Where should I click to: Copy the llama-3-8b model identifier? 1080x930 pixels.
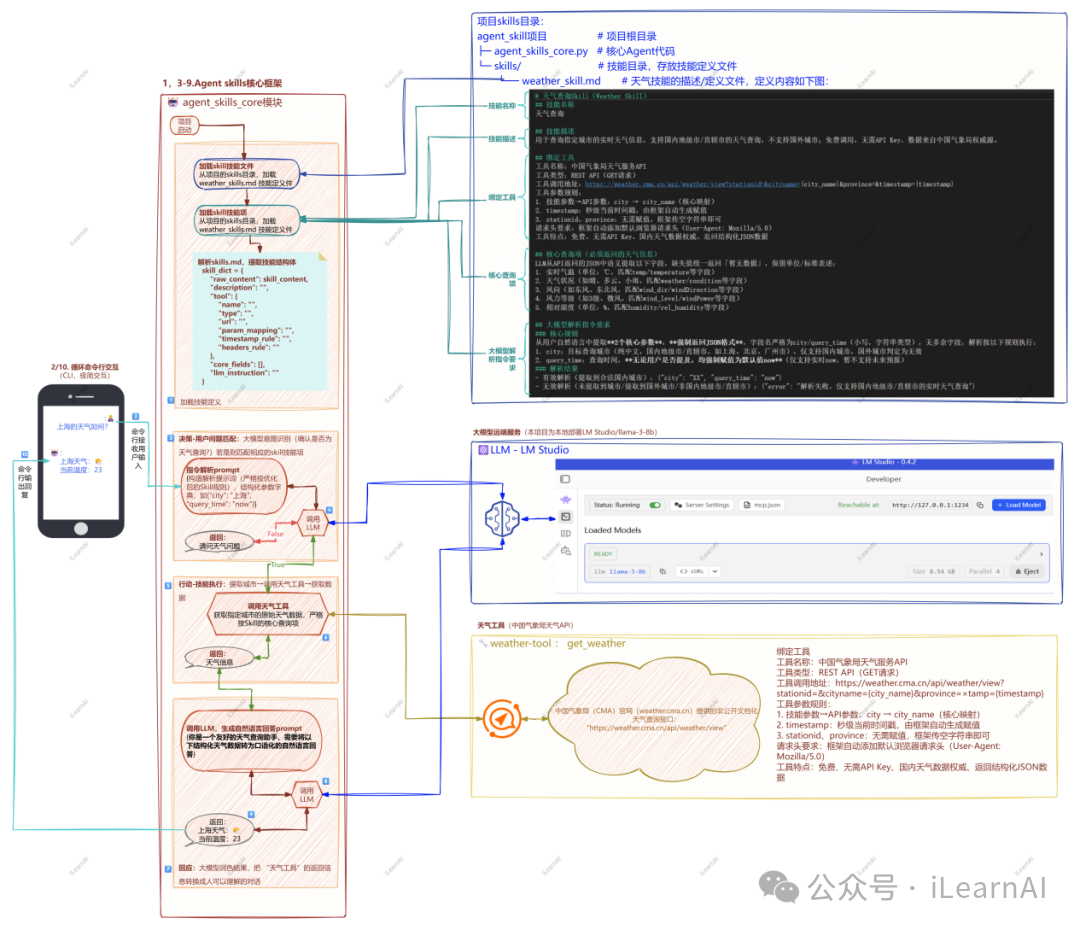pos(663,571)
